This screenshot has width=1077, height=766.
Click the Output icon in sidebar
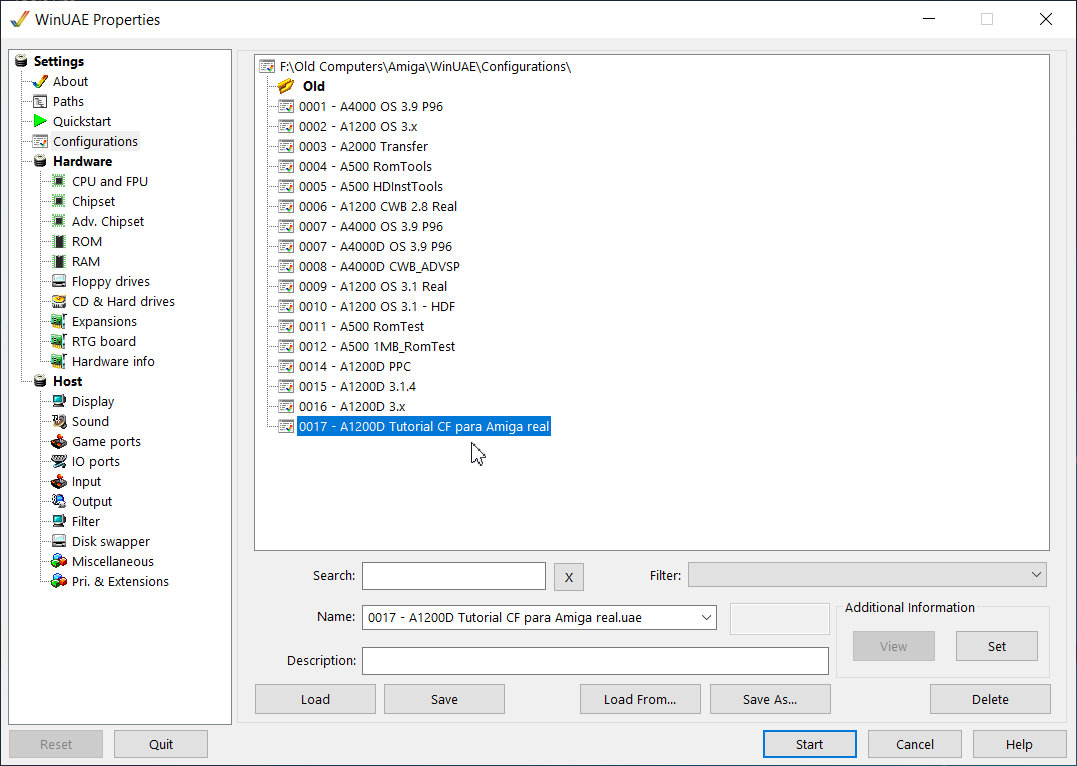pyautogui.click(x=59, y=502)
